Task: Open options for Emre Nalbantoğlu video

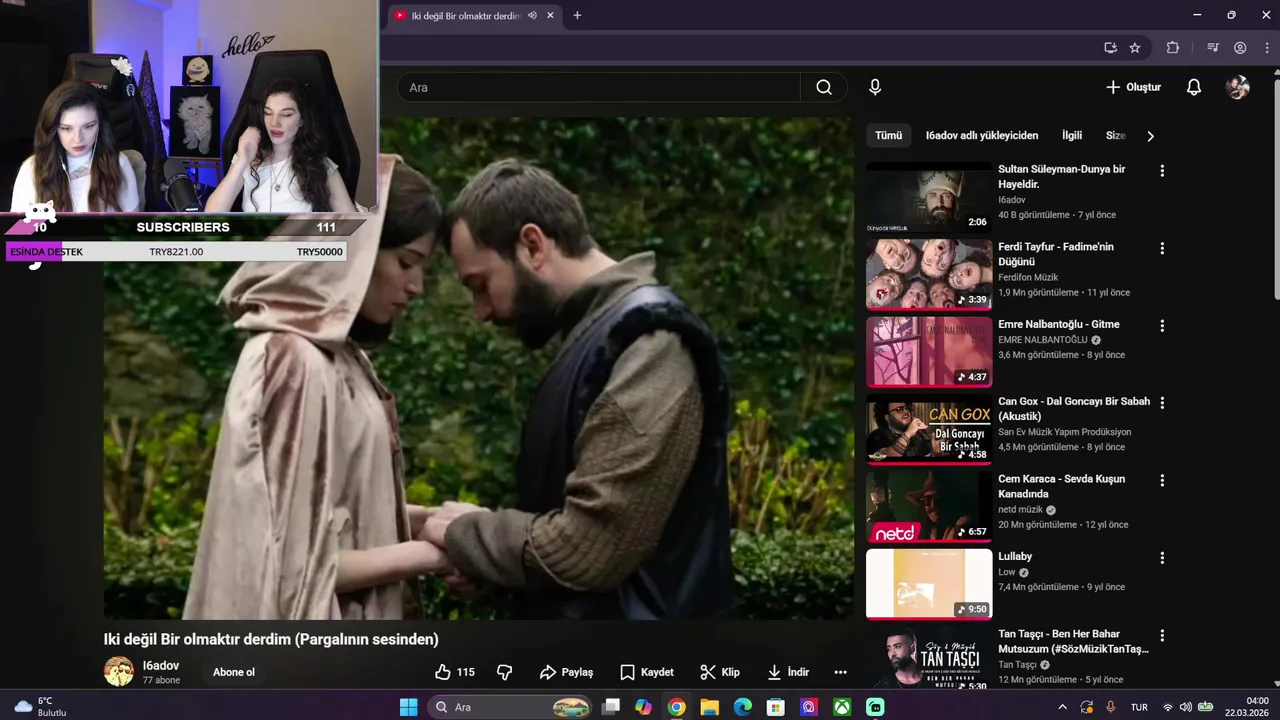Action: coord(1162,326)
